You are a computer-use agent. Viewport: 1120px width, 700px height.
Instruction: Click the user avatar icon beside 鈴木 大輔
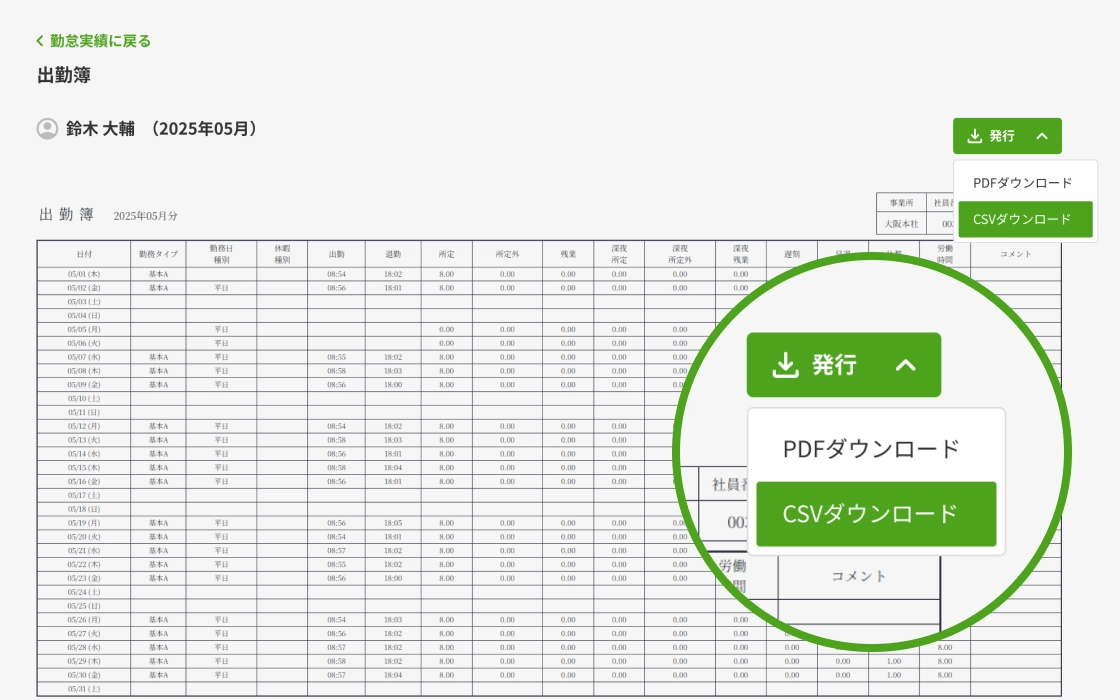[47, 129]
